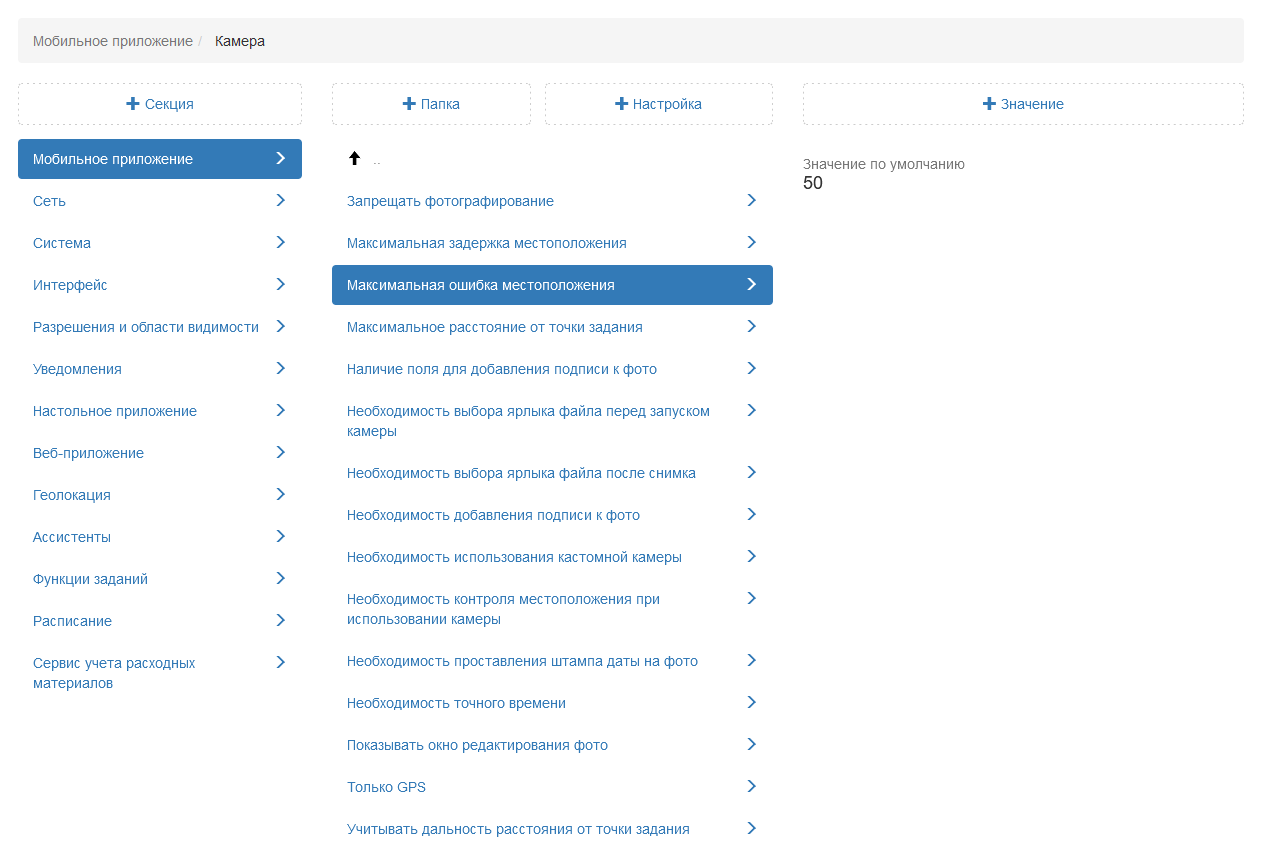Open Разрешения и области видимости section

pyautogui.click(x=160, y=327)
